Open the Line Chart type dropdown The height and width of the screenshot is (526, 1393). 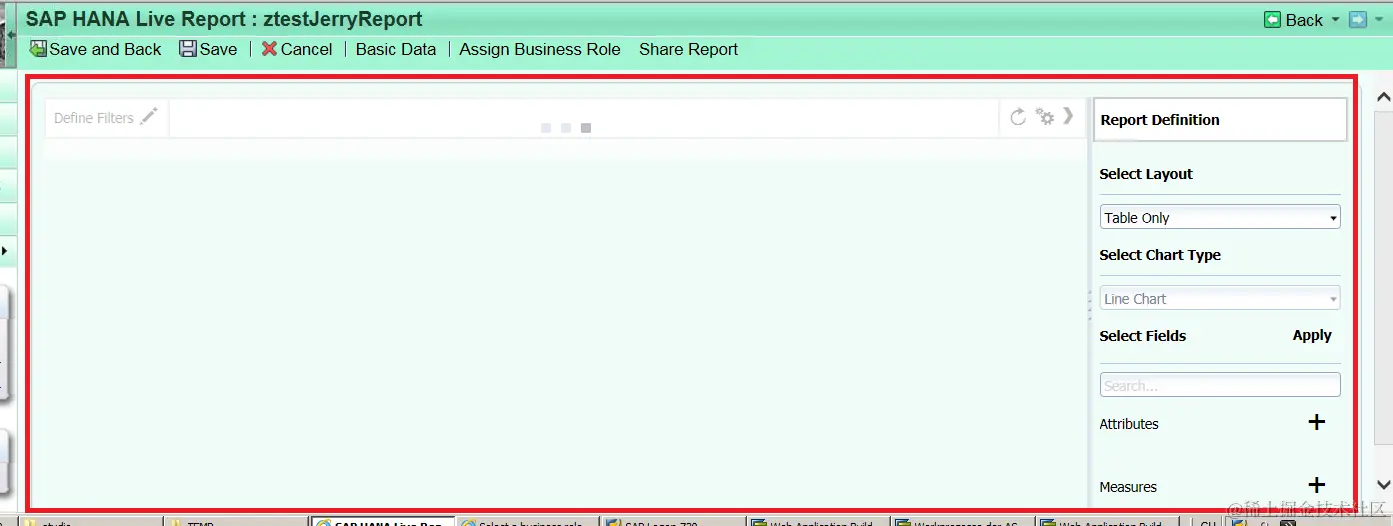point(1220,298)
